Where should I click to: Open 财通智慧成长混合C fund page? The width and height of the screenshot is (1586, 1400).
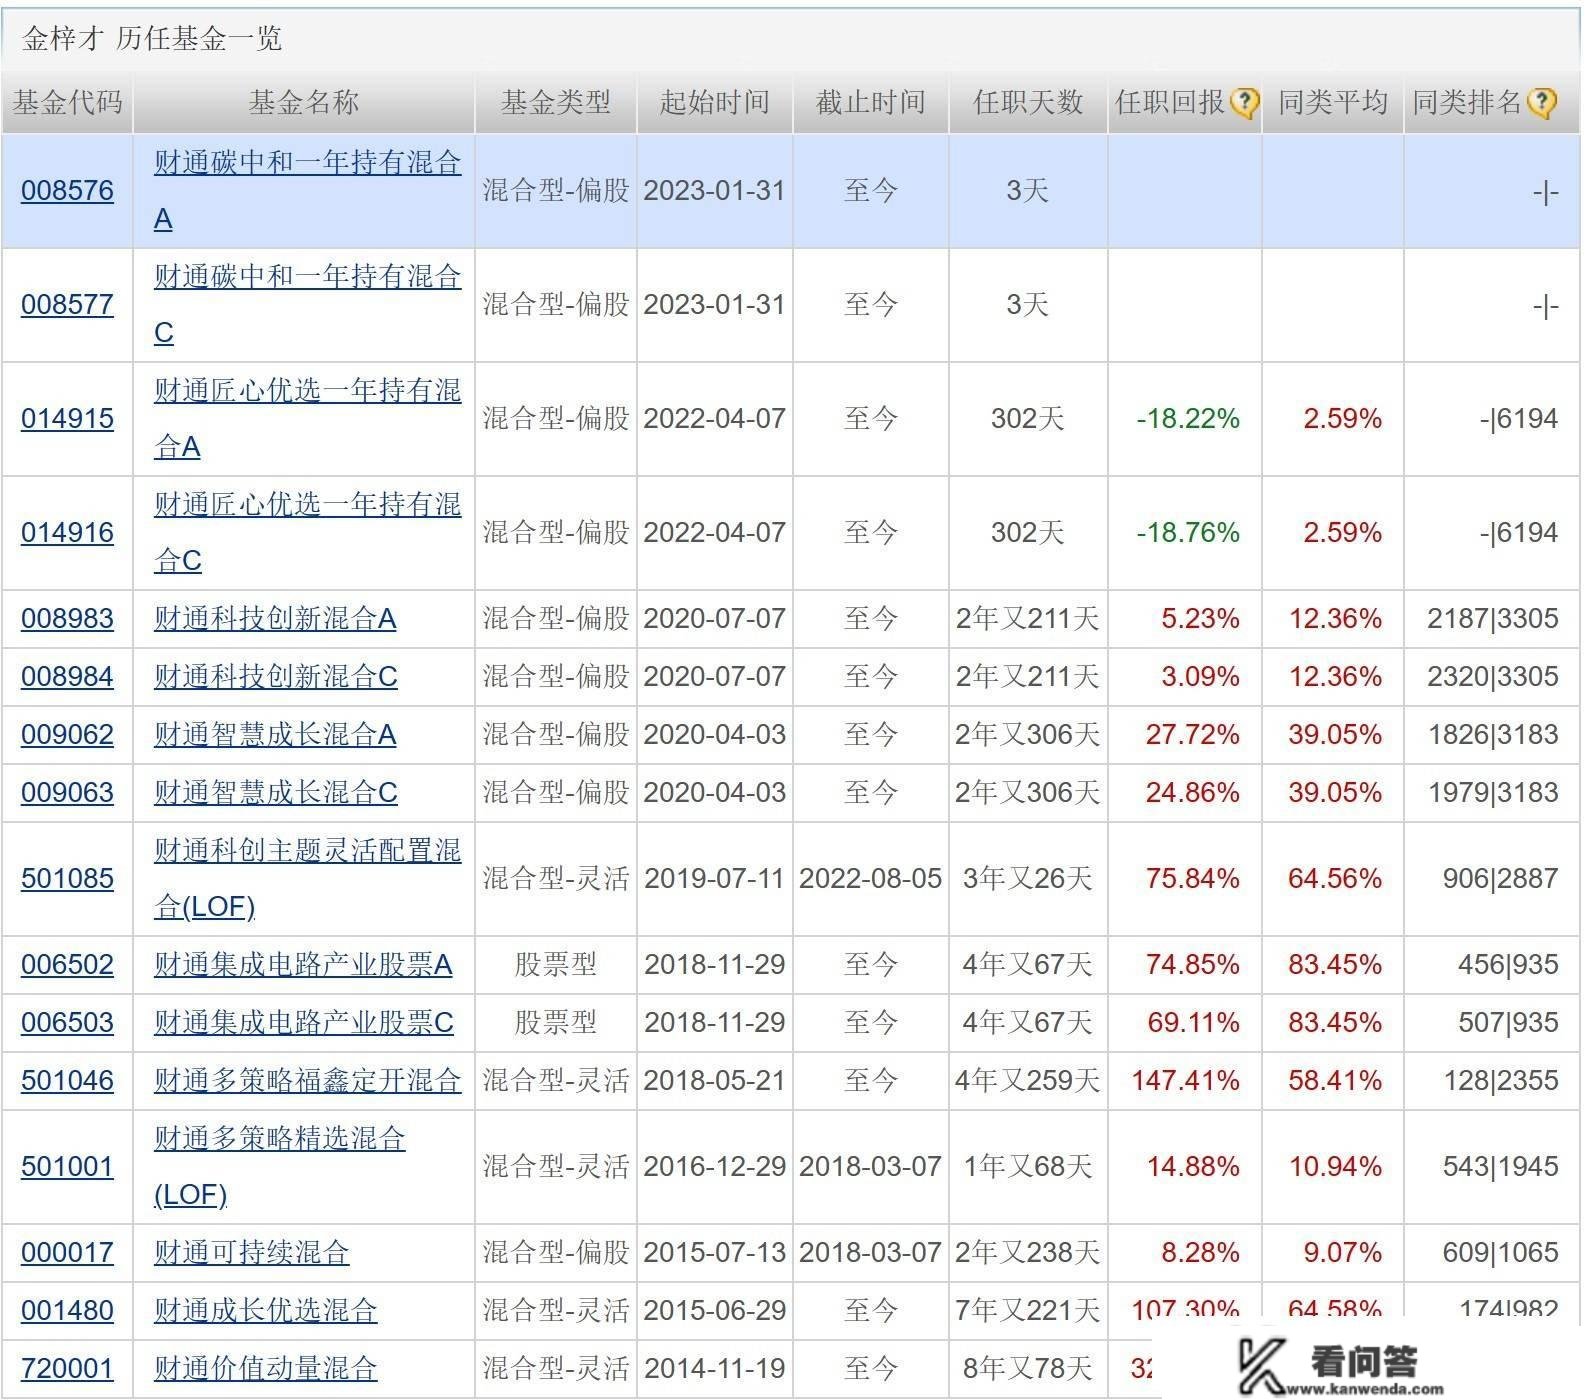275,792
